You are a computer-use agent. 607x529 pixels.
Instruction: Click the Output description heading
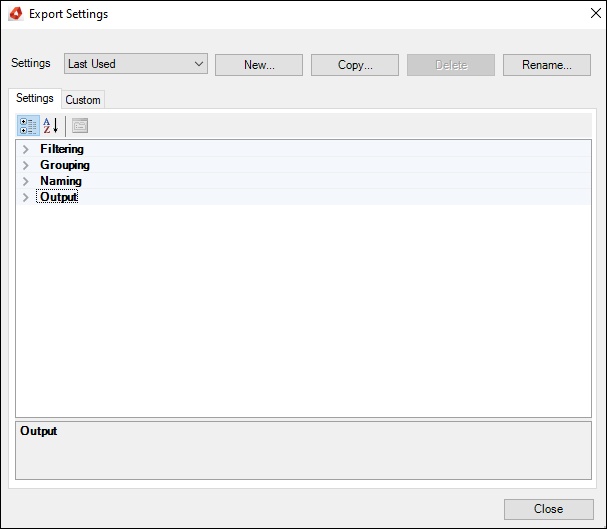point(39,431)
